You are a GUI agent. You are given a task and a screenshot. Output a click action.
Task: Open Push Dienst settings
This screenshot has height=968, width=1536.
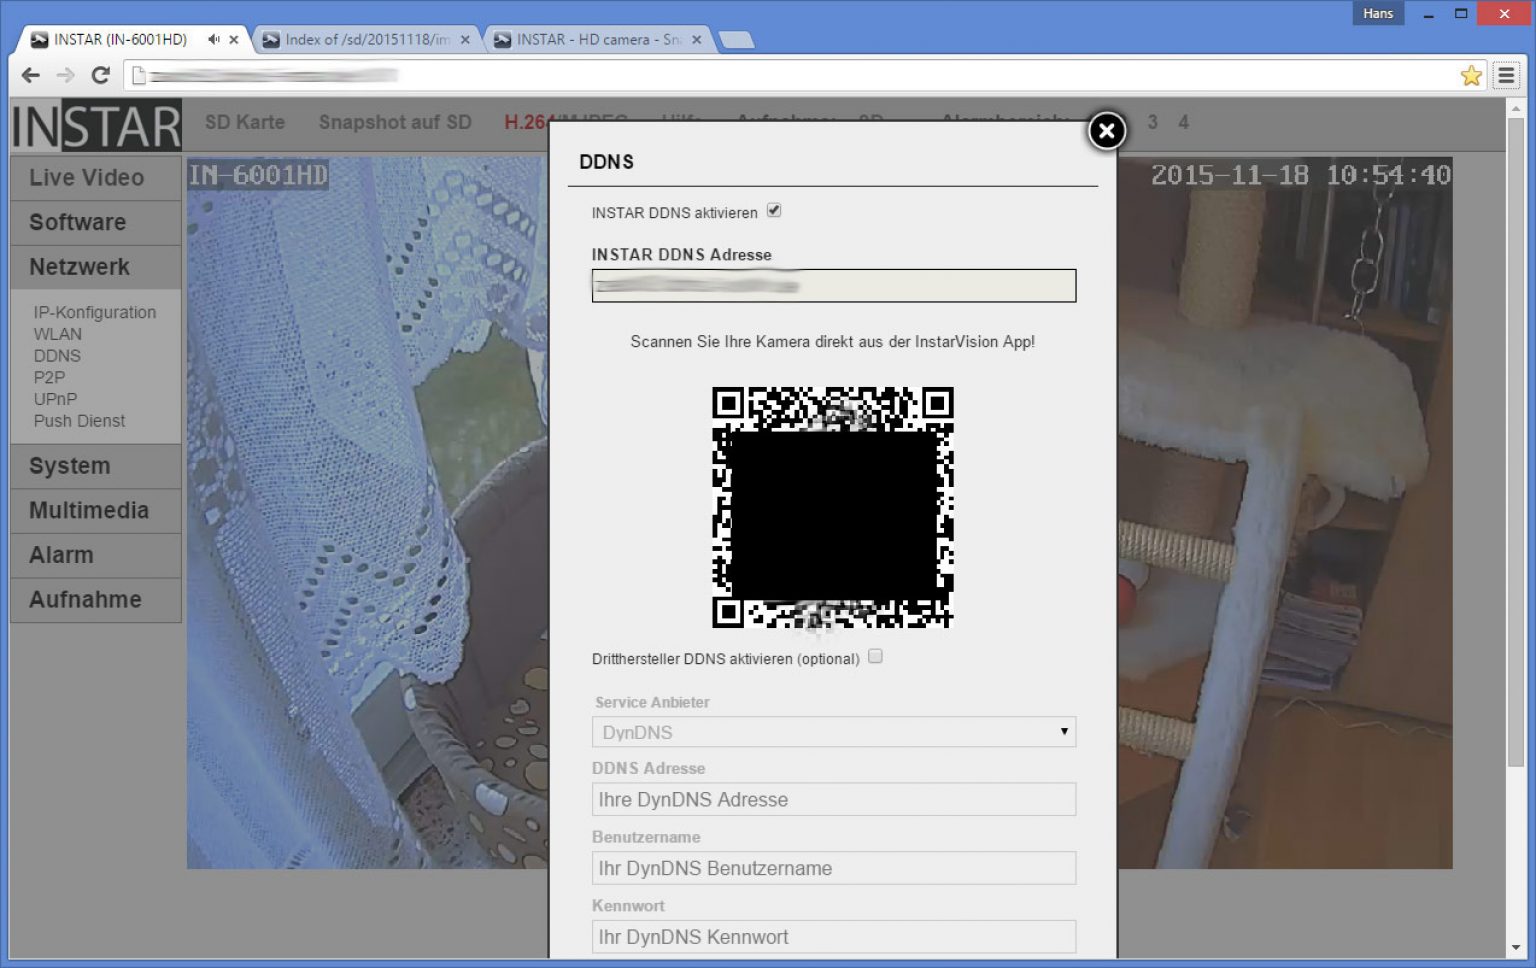(x=80, y=421)
